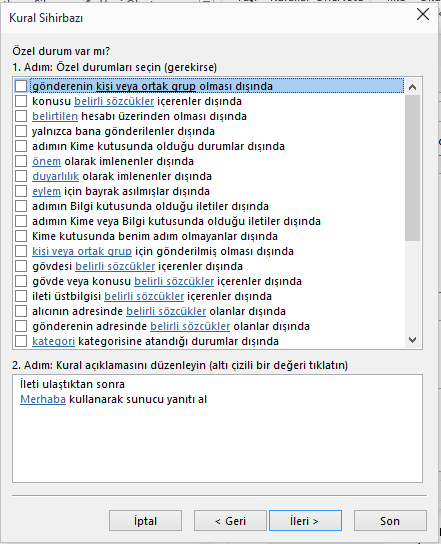
Task: Finish the wizard with Son button
Action: 390,521
